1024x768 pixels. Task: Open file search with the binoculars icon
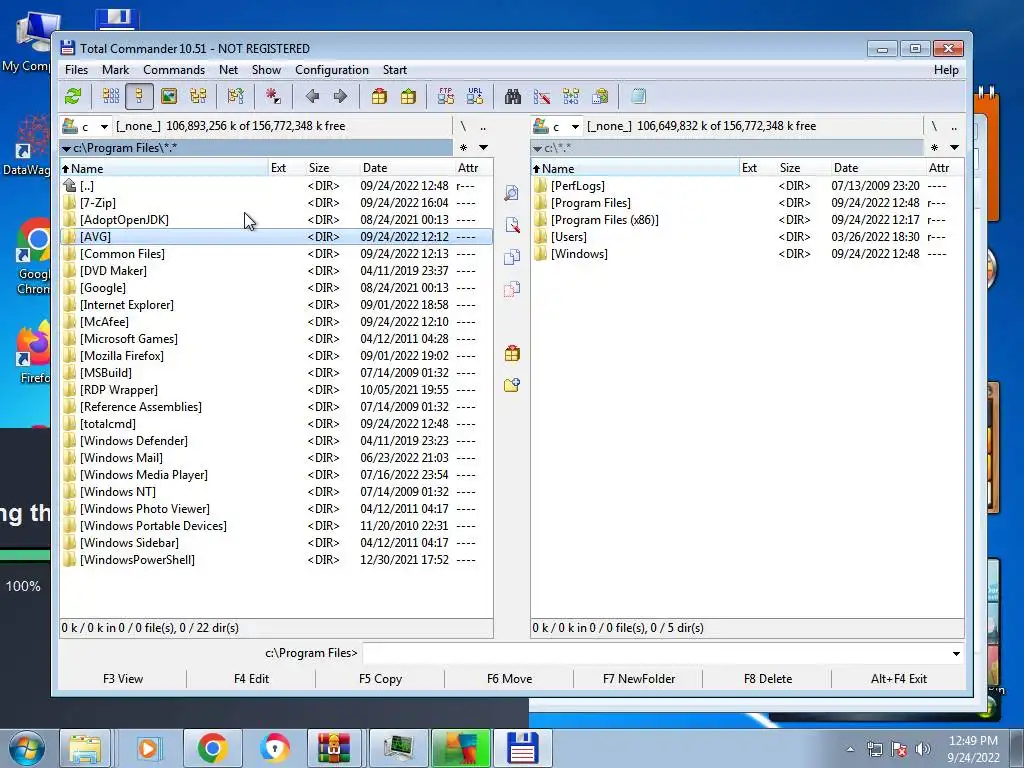513,97
